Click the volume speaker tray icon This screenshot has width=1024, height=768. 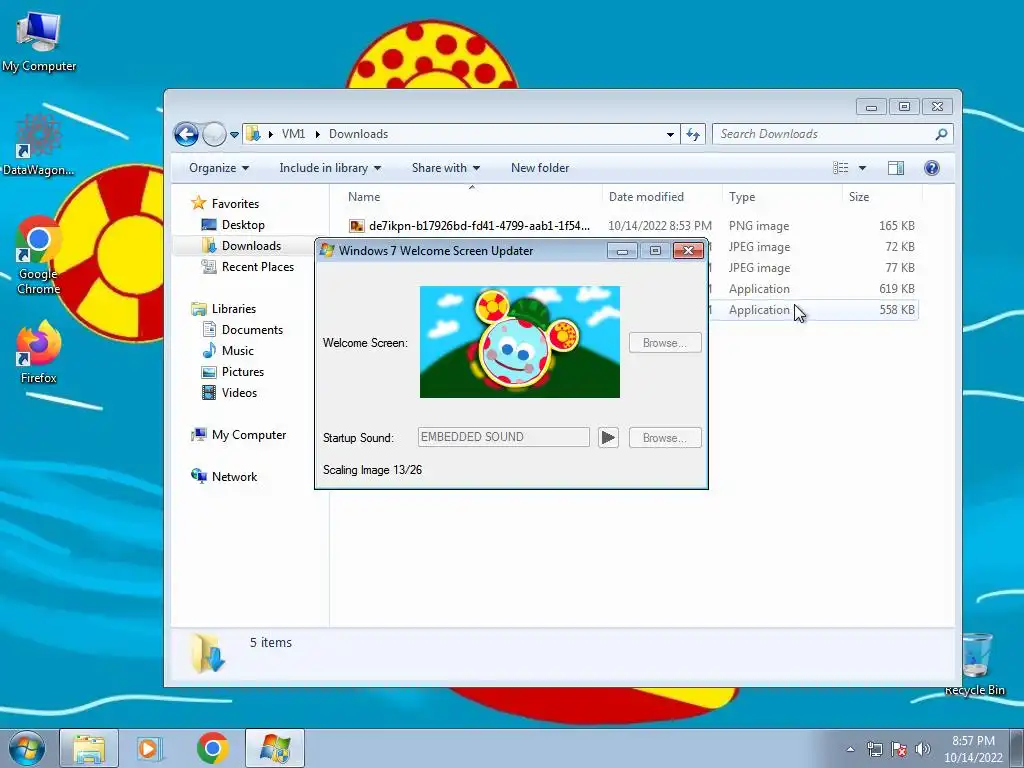(923, 749)
